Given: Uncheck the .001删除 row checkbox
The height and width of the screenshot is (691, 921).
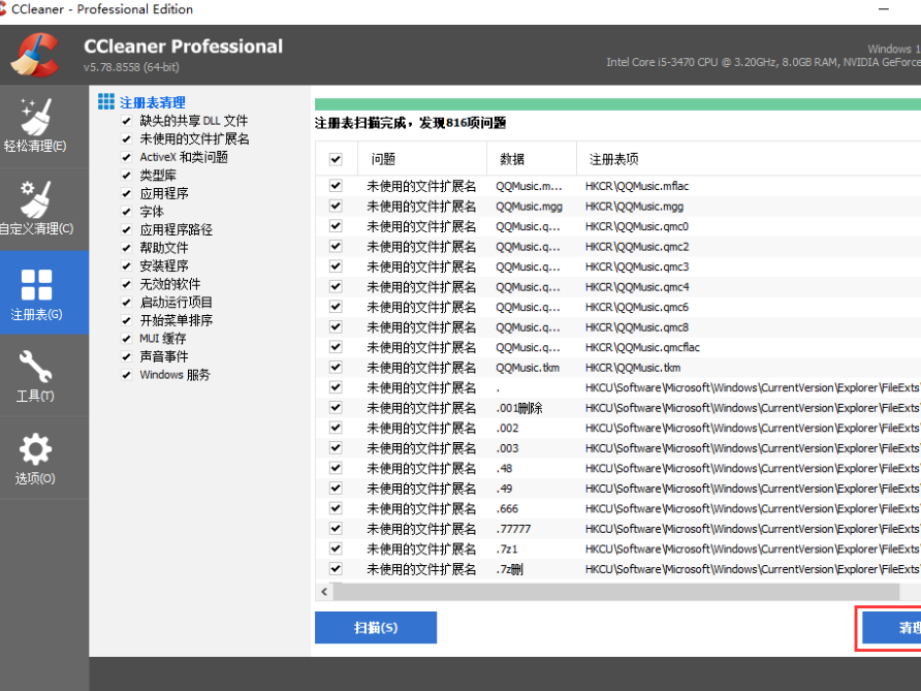Looking at the screenshot, I should [335, 408].
